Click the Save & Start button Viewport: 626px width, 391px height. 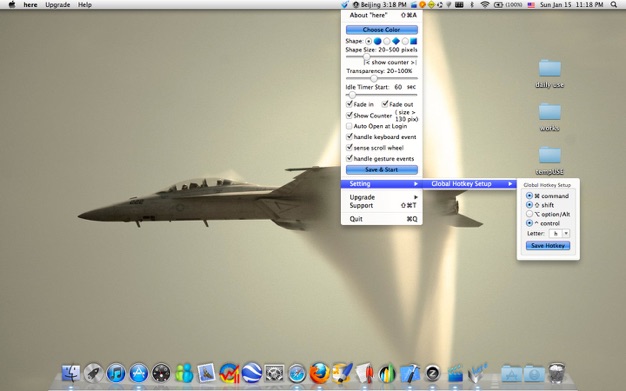[382, 170]
